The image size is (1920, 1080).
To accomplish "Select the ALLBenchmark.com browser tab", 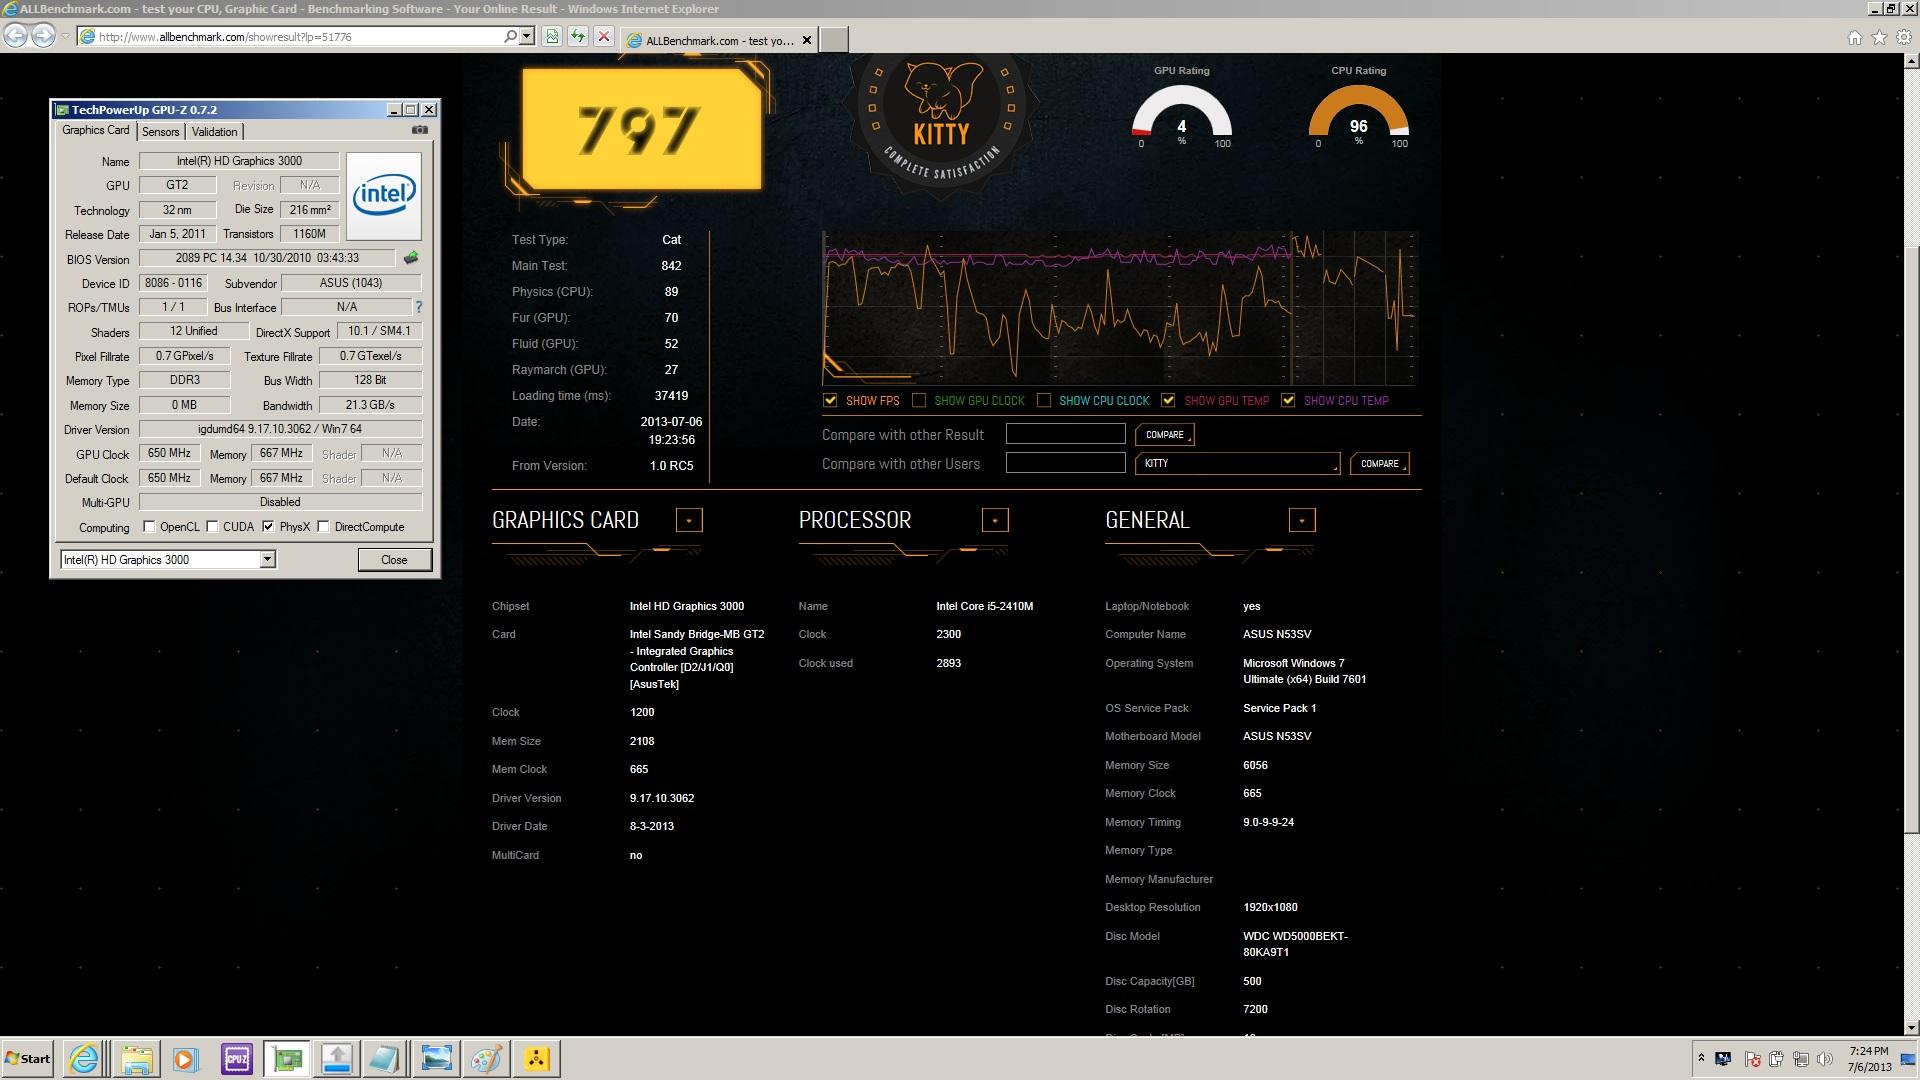I will click(720, 41).
